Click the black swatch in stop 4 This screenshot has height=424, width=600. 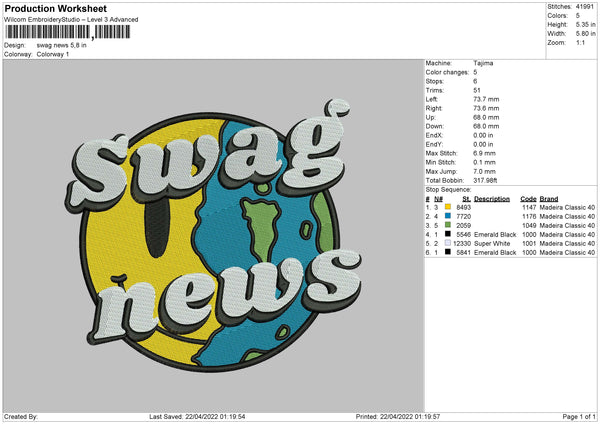click(x=447, y=233)
